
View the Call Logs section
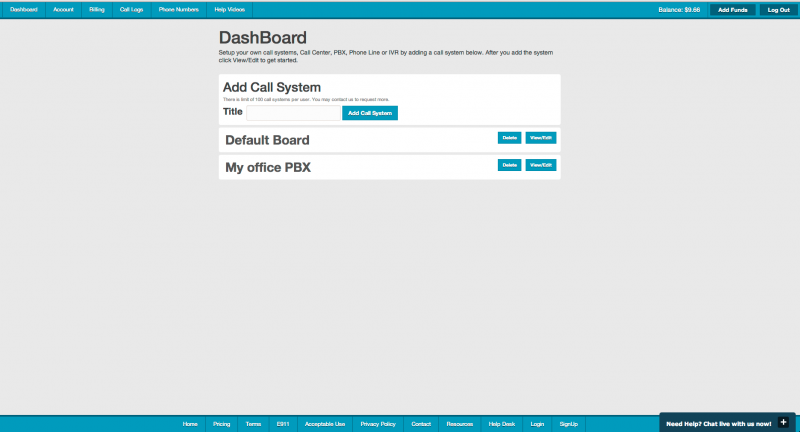click(x=131, y=9)
